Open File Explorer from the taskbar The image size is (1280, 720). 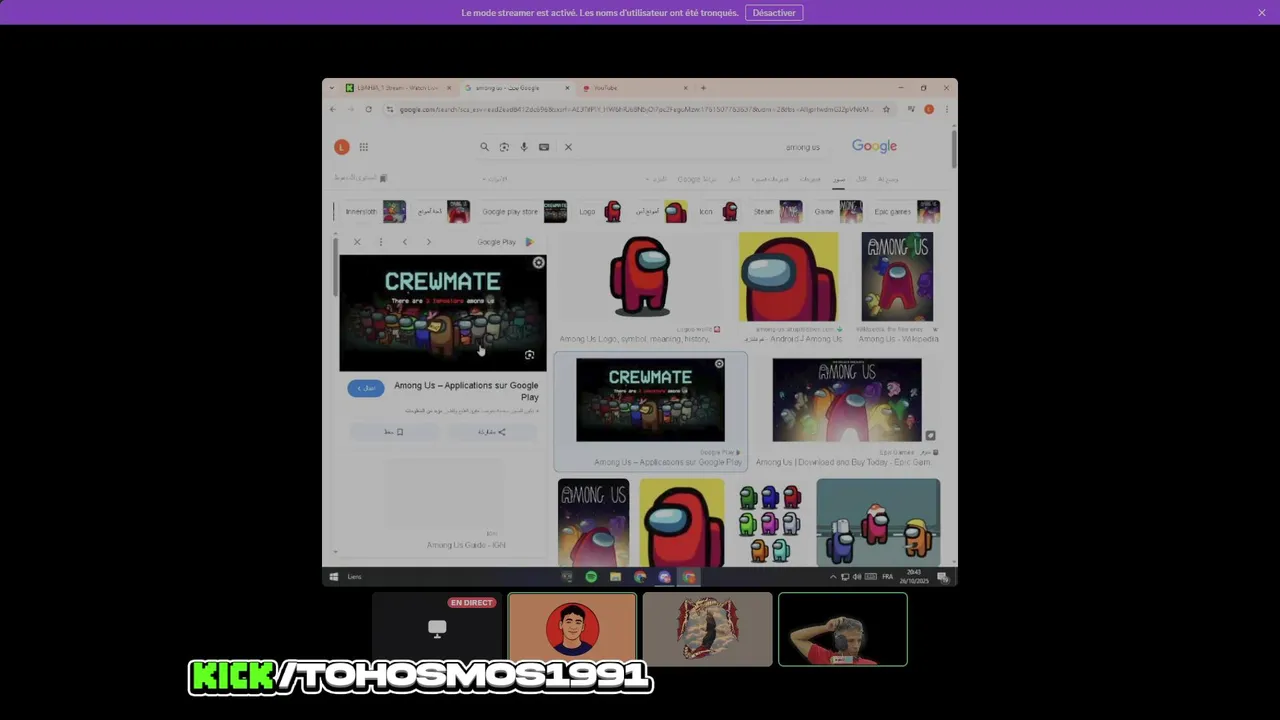click(x=615, y=577)
